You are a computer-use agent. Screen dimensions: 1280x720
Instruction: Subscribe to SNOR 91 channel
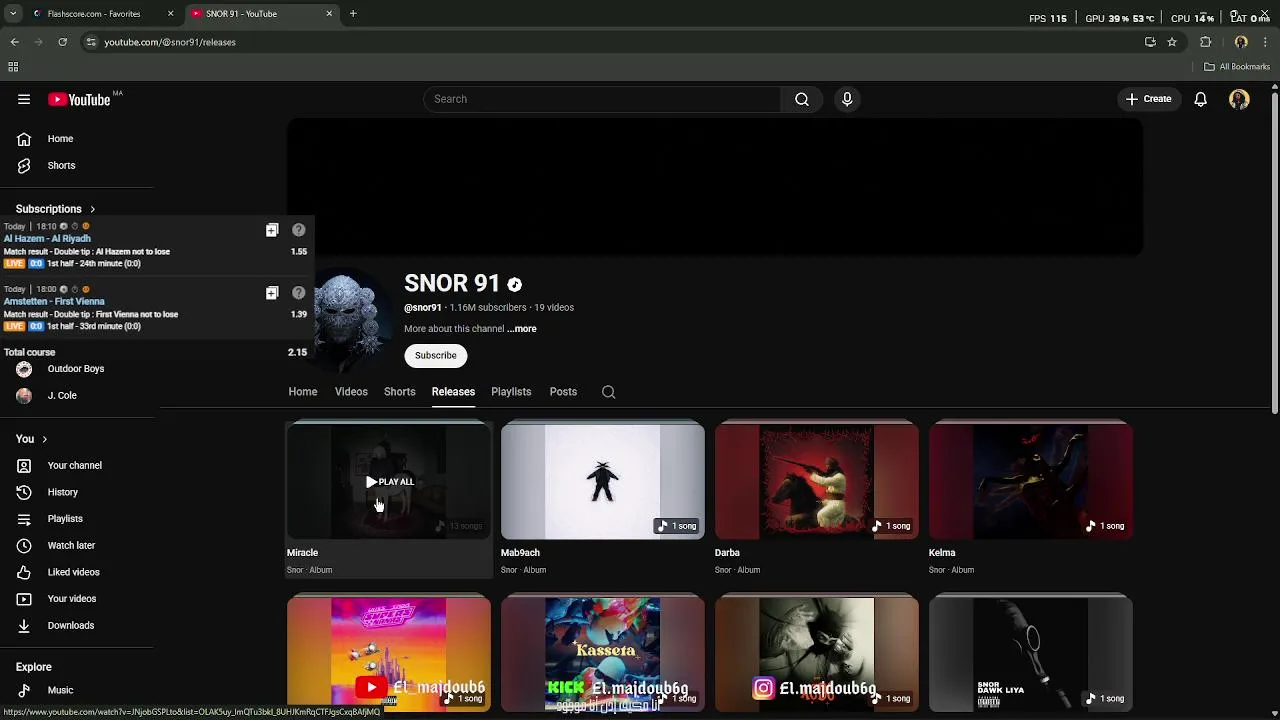pyautogui.click(x=436, y=356)
